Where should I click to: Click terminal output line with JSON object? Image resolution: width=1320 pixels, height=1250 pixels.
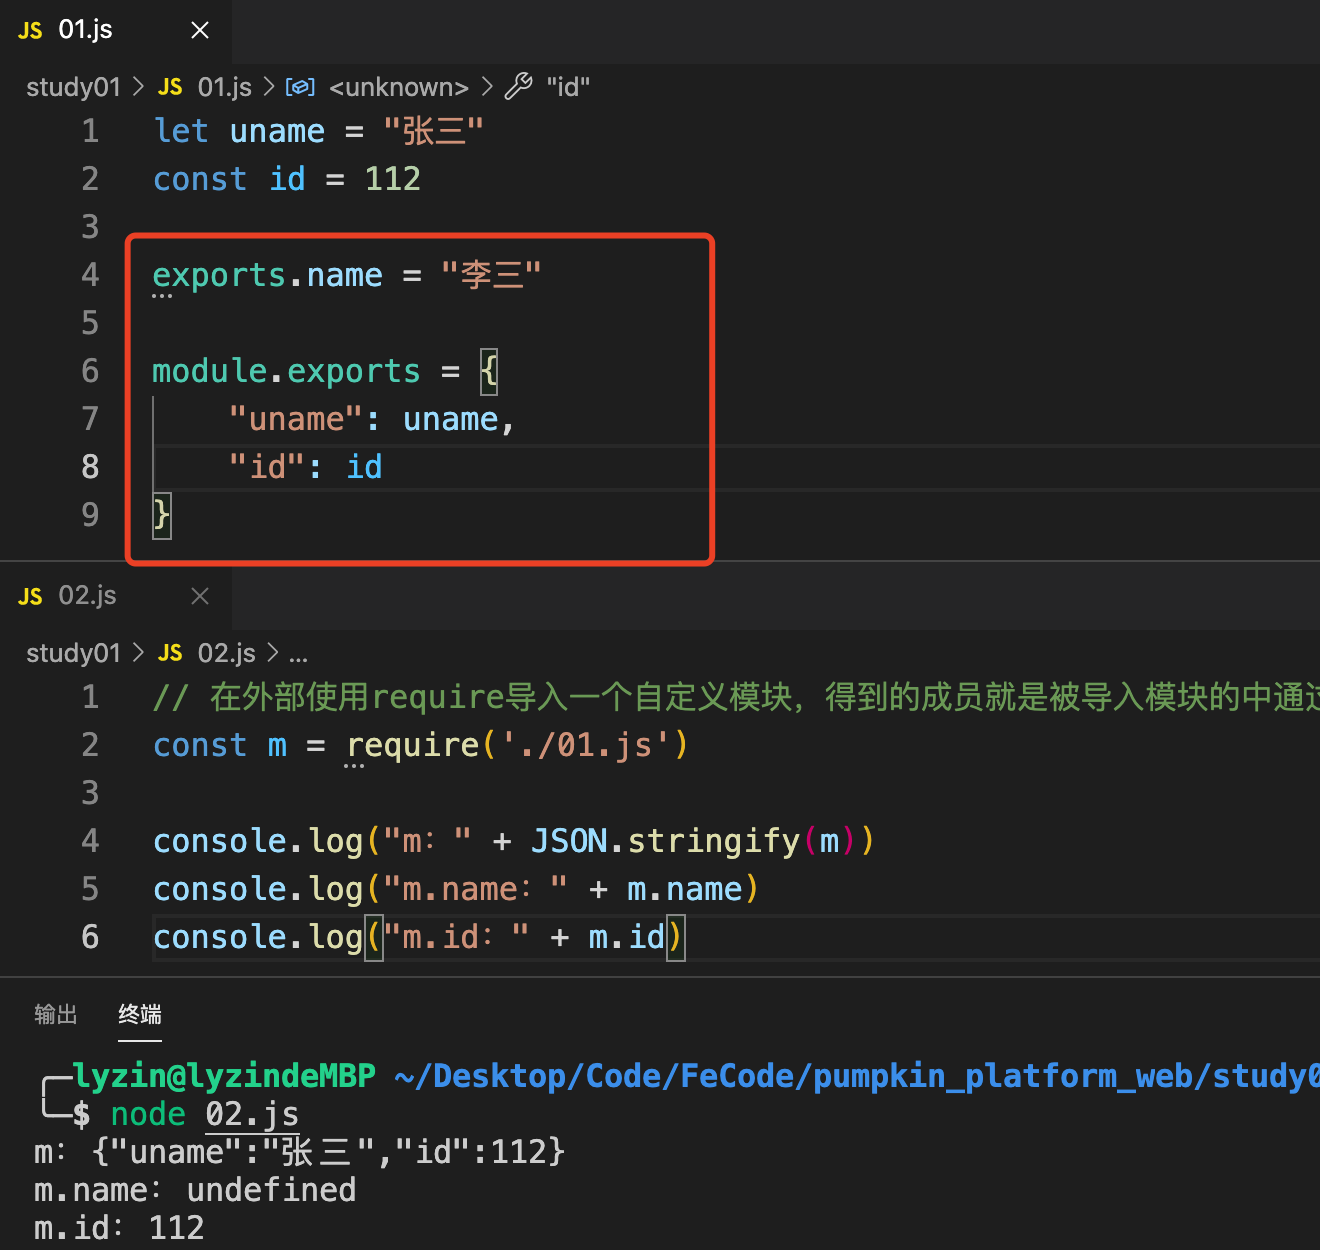[x=300, y=1152]
